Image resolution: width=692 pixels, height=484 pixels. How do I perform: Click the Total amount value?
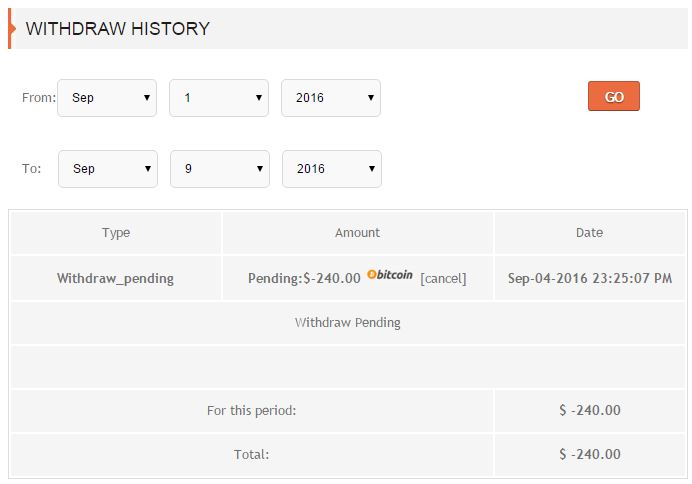click(589, 454)
